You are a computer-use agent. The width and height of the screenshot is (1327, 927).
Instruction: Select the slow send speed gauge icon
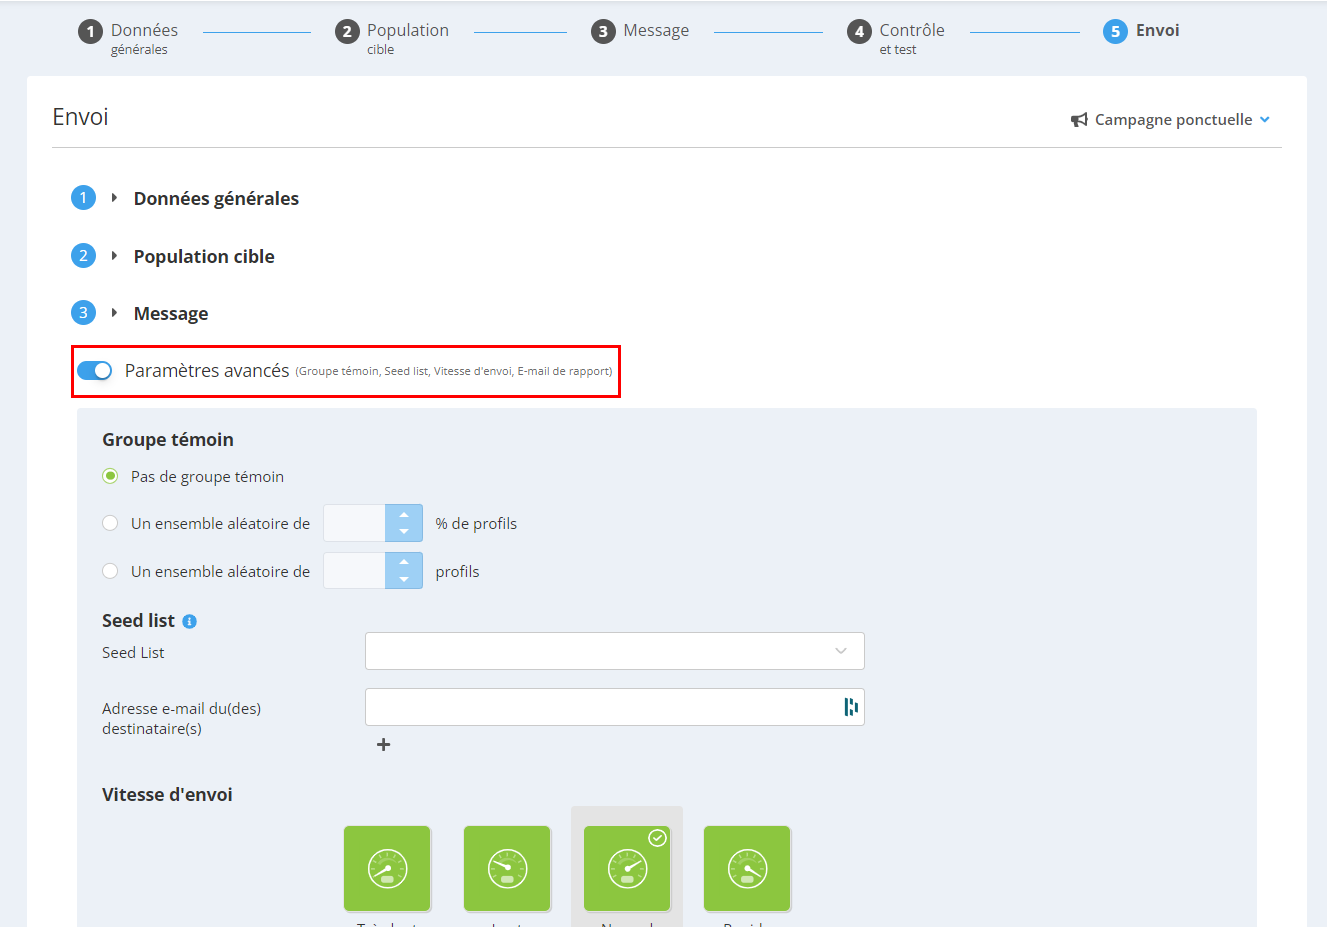click(x=507, y=868)
